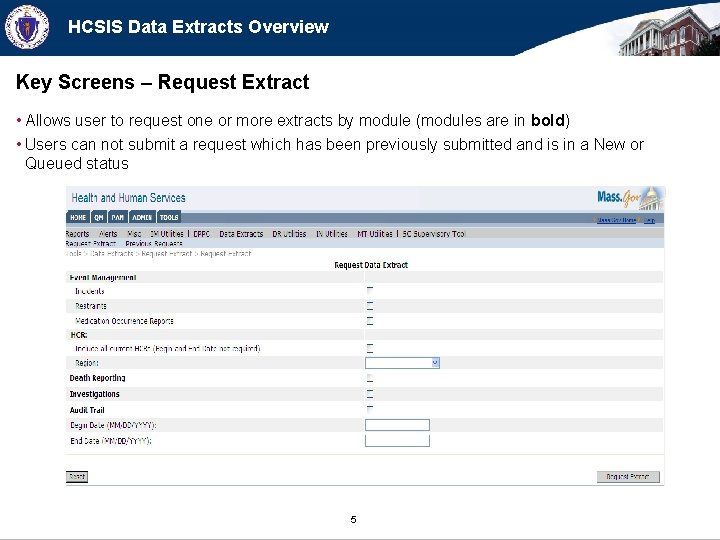
Task: Check the Incidents checkbox
Action: tap(370, 290)
